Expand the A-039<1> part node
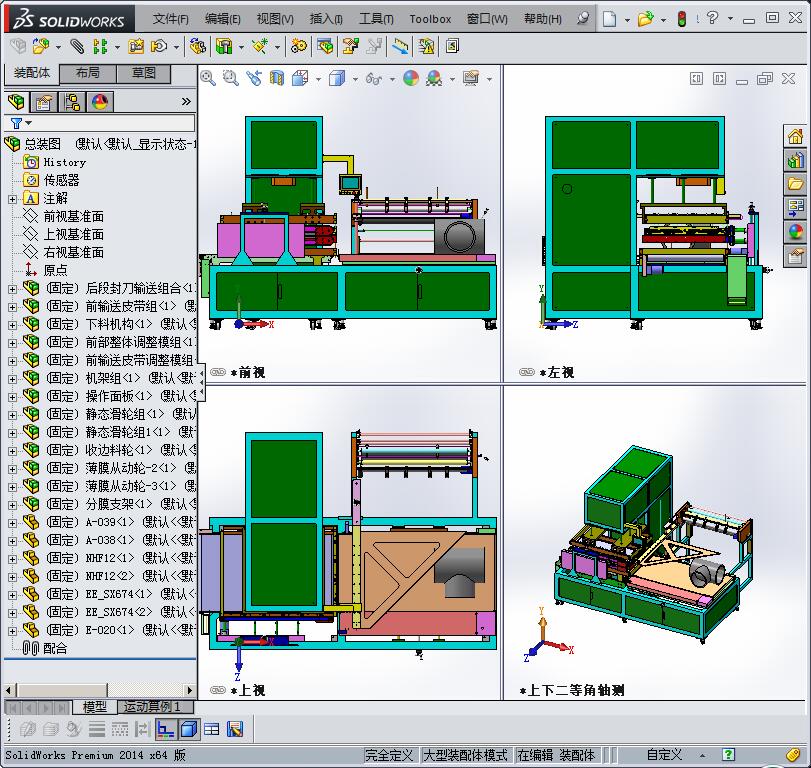The height and width of the screenshot is (768, 811). 12,523
